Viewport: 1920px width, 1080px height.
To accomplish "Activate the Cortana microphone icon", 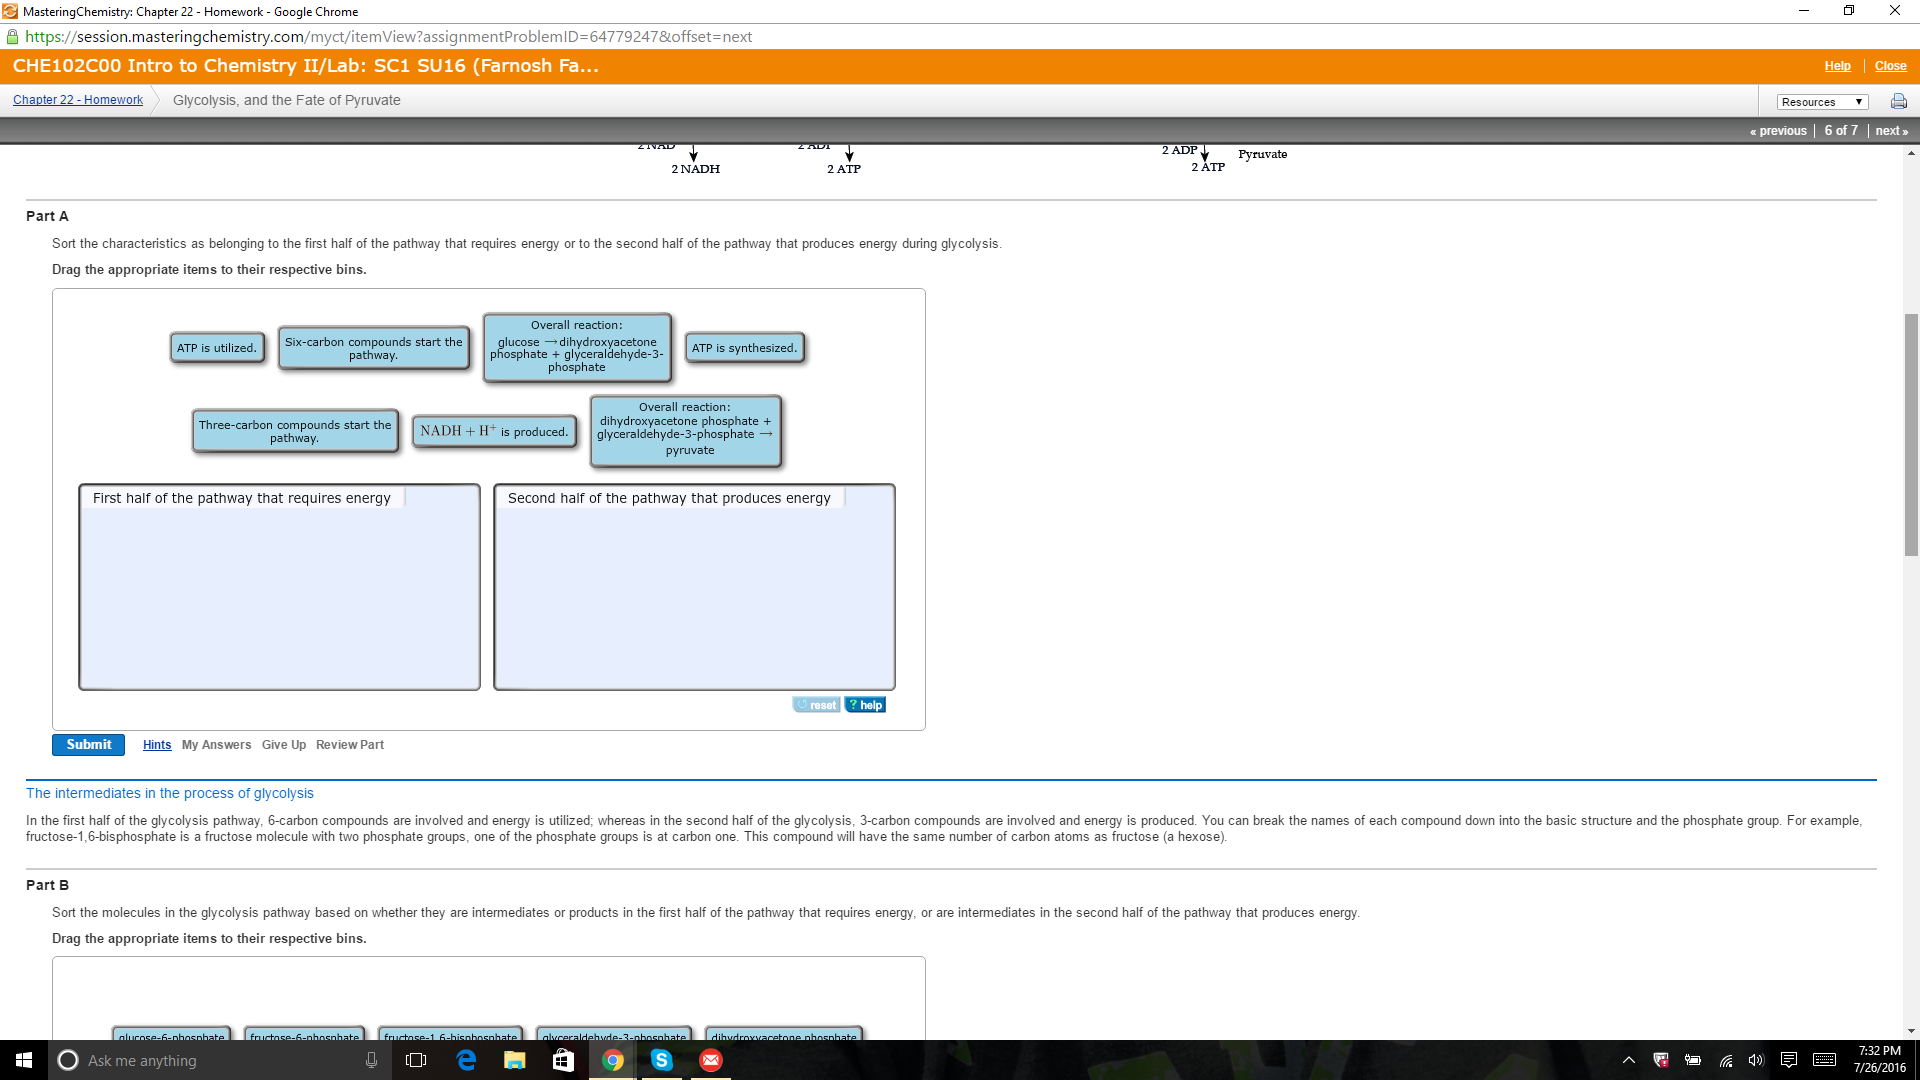I will 371,1061.
